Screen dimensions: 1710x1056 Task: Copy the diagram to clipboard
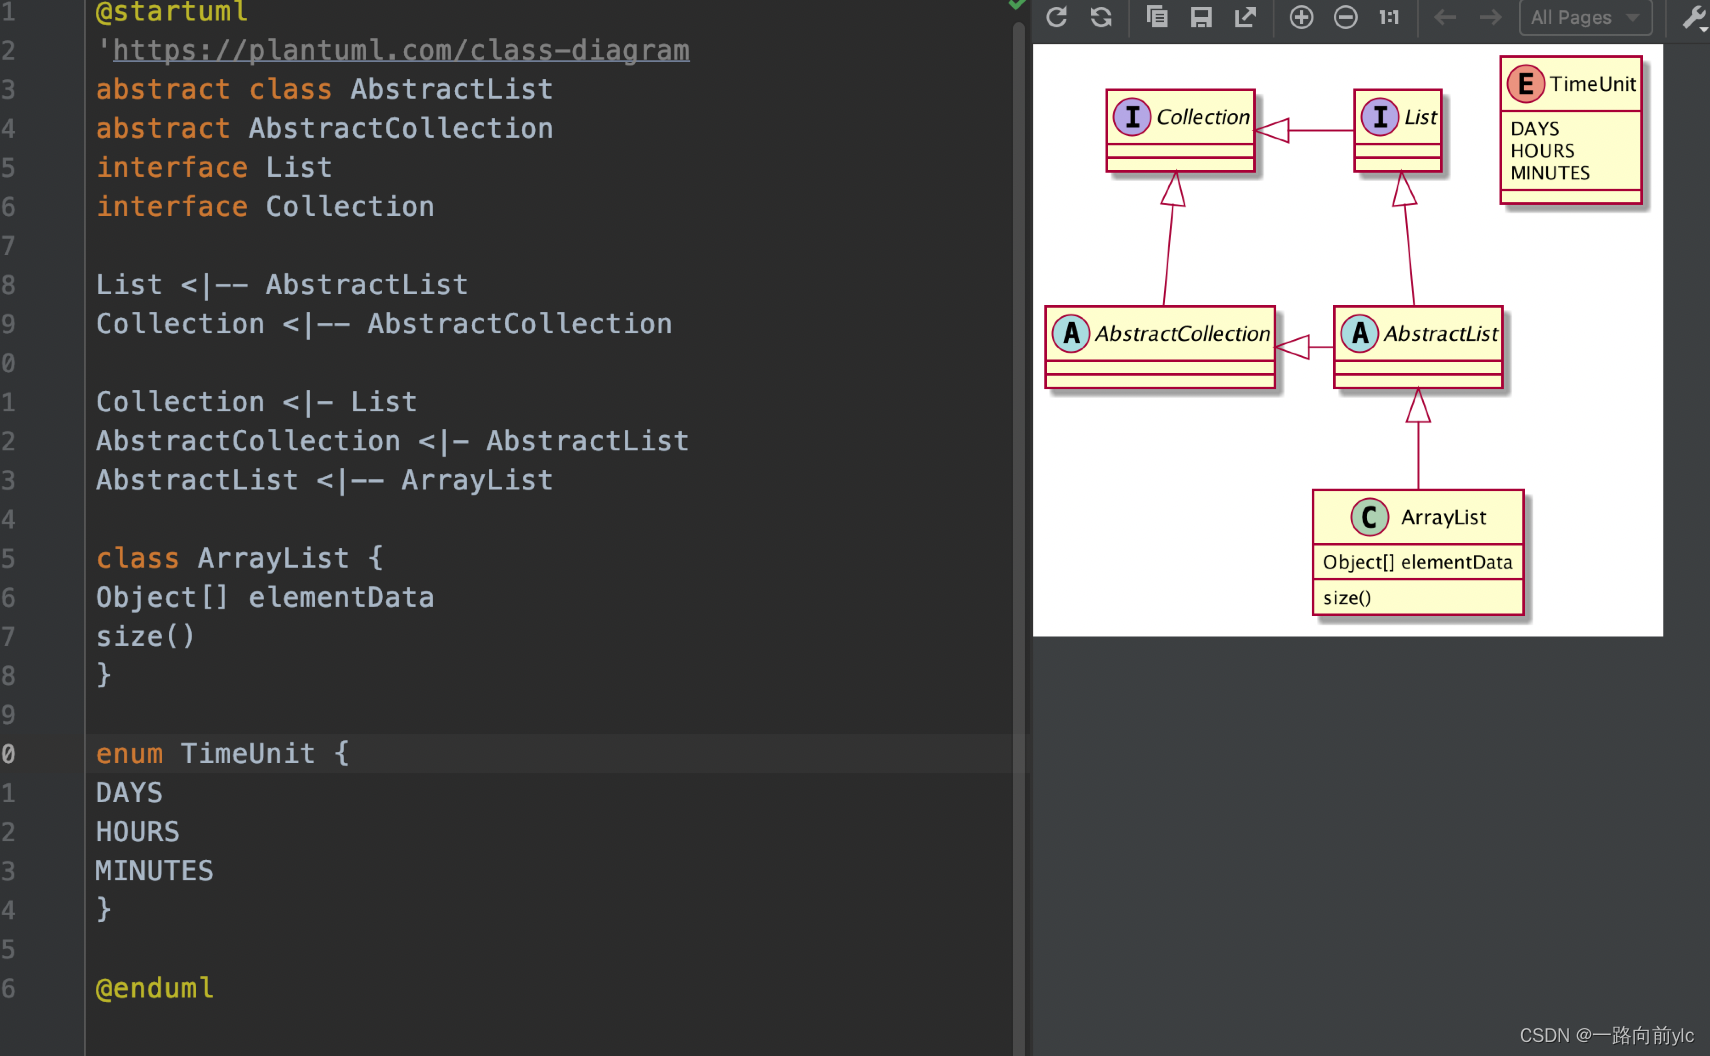tap(1158, 17)
